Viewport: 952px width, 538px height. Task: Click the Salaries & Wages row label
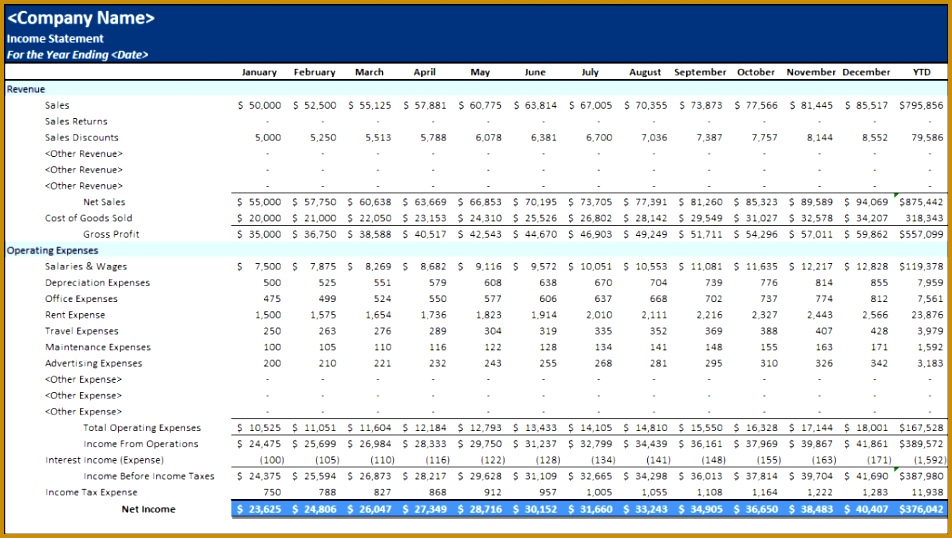click(86, 266)
